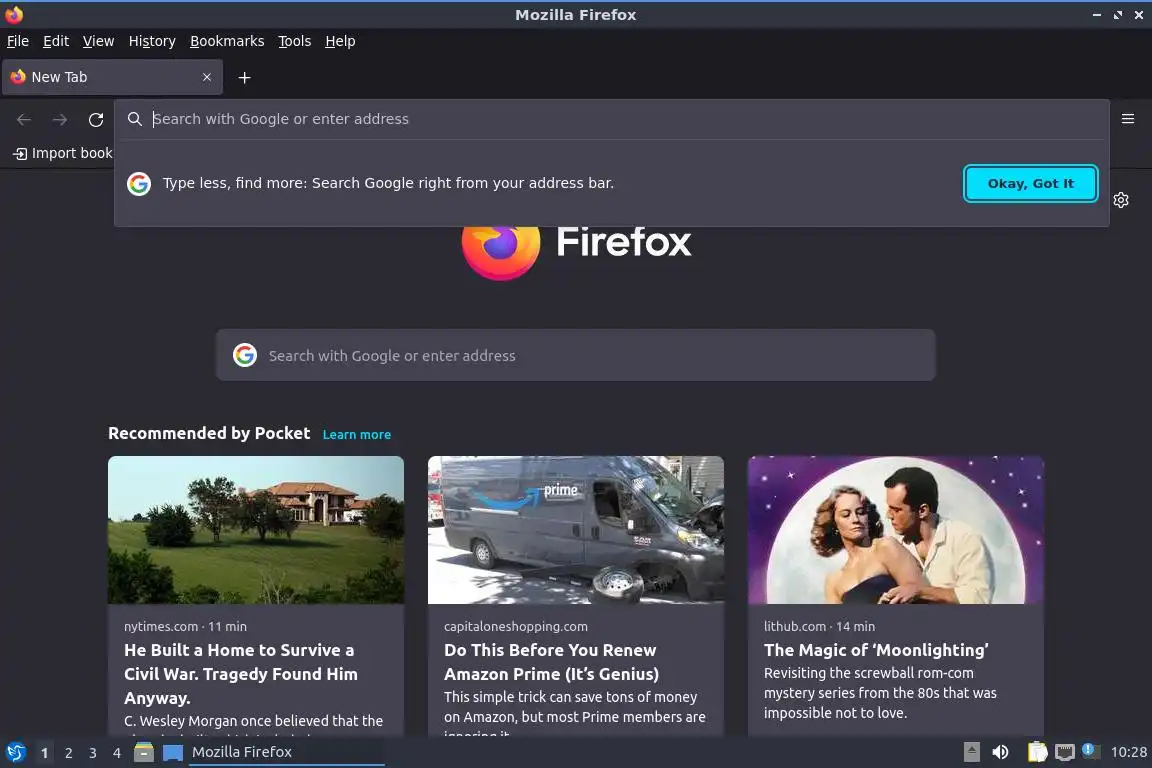This screenshot has height=768, width=1152.
Task: Click the eject removable media tray icon
Action: [971, 752]
